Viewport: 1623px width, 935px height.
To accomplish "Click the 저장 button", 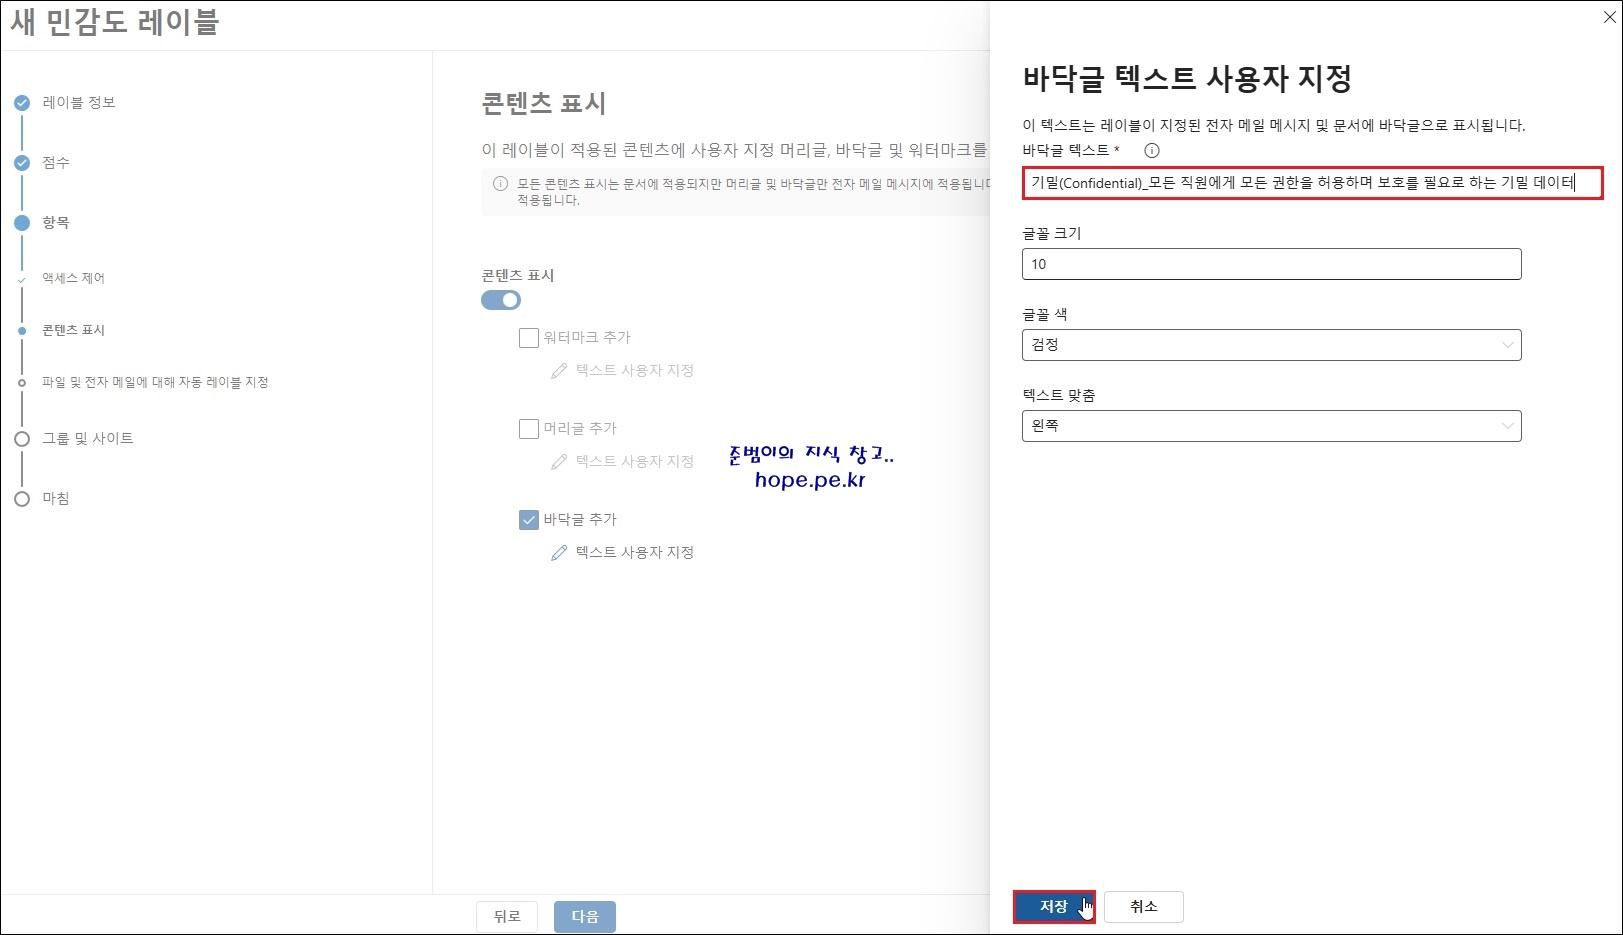I will (1054, 907).
